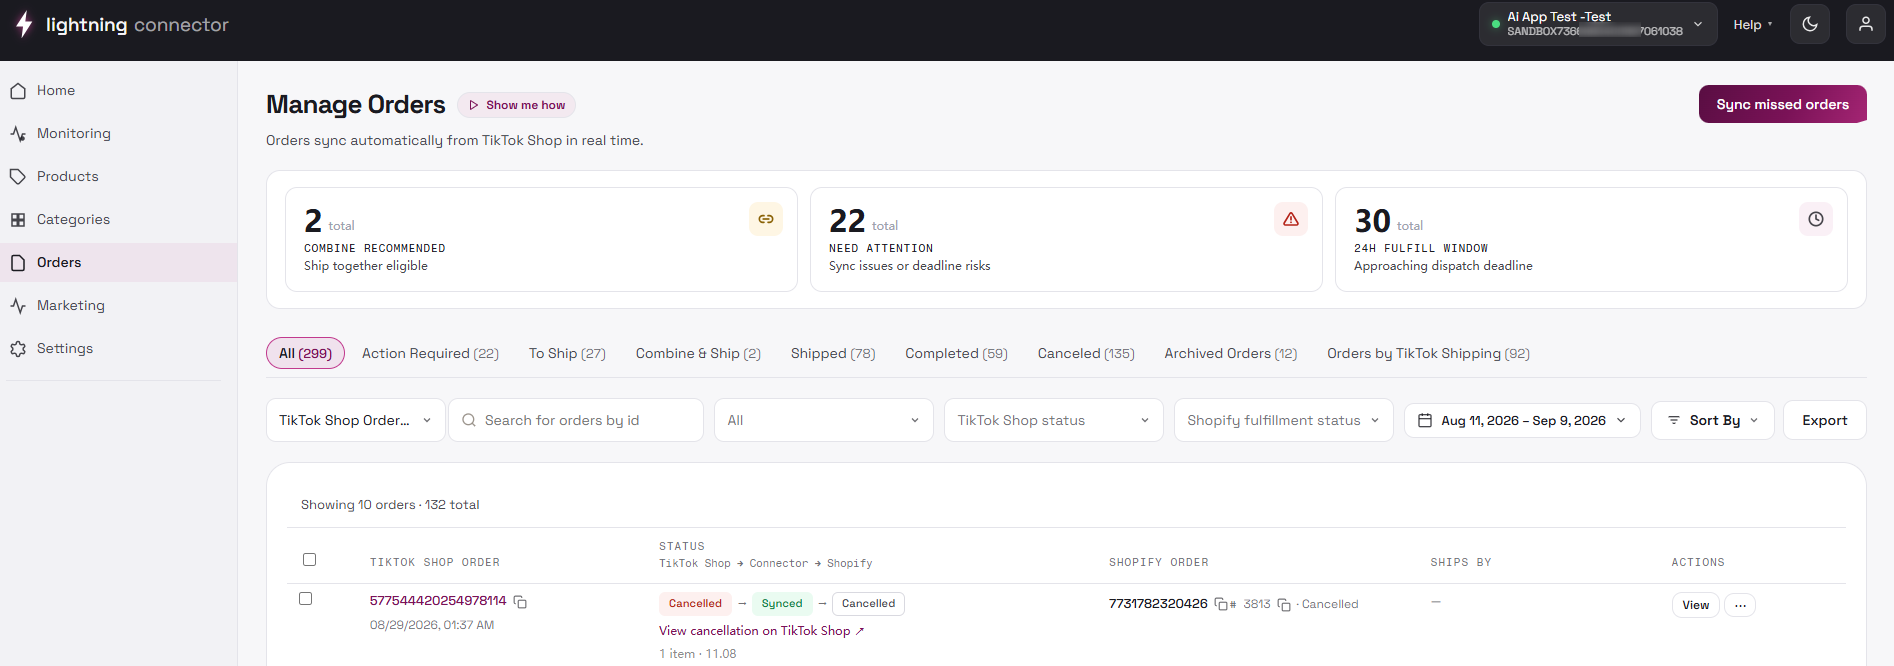Viewport: 1894px width, 666px height.
Task: Switch to Action Required (22) tab
Action: (430, 353)
